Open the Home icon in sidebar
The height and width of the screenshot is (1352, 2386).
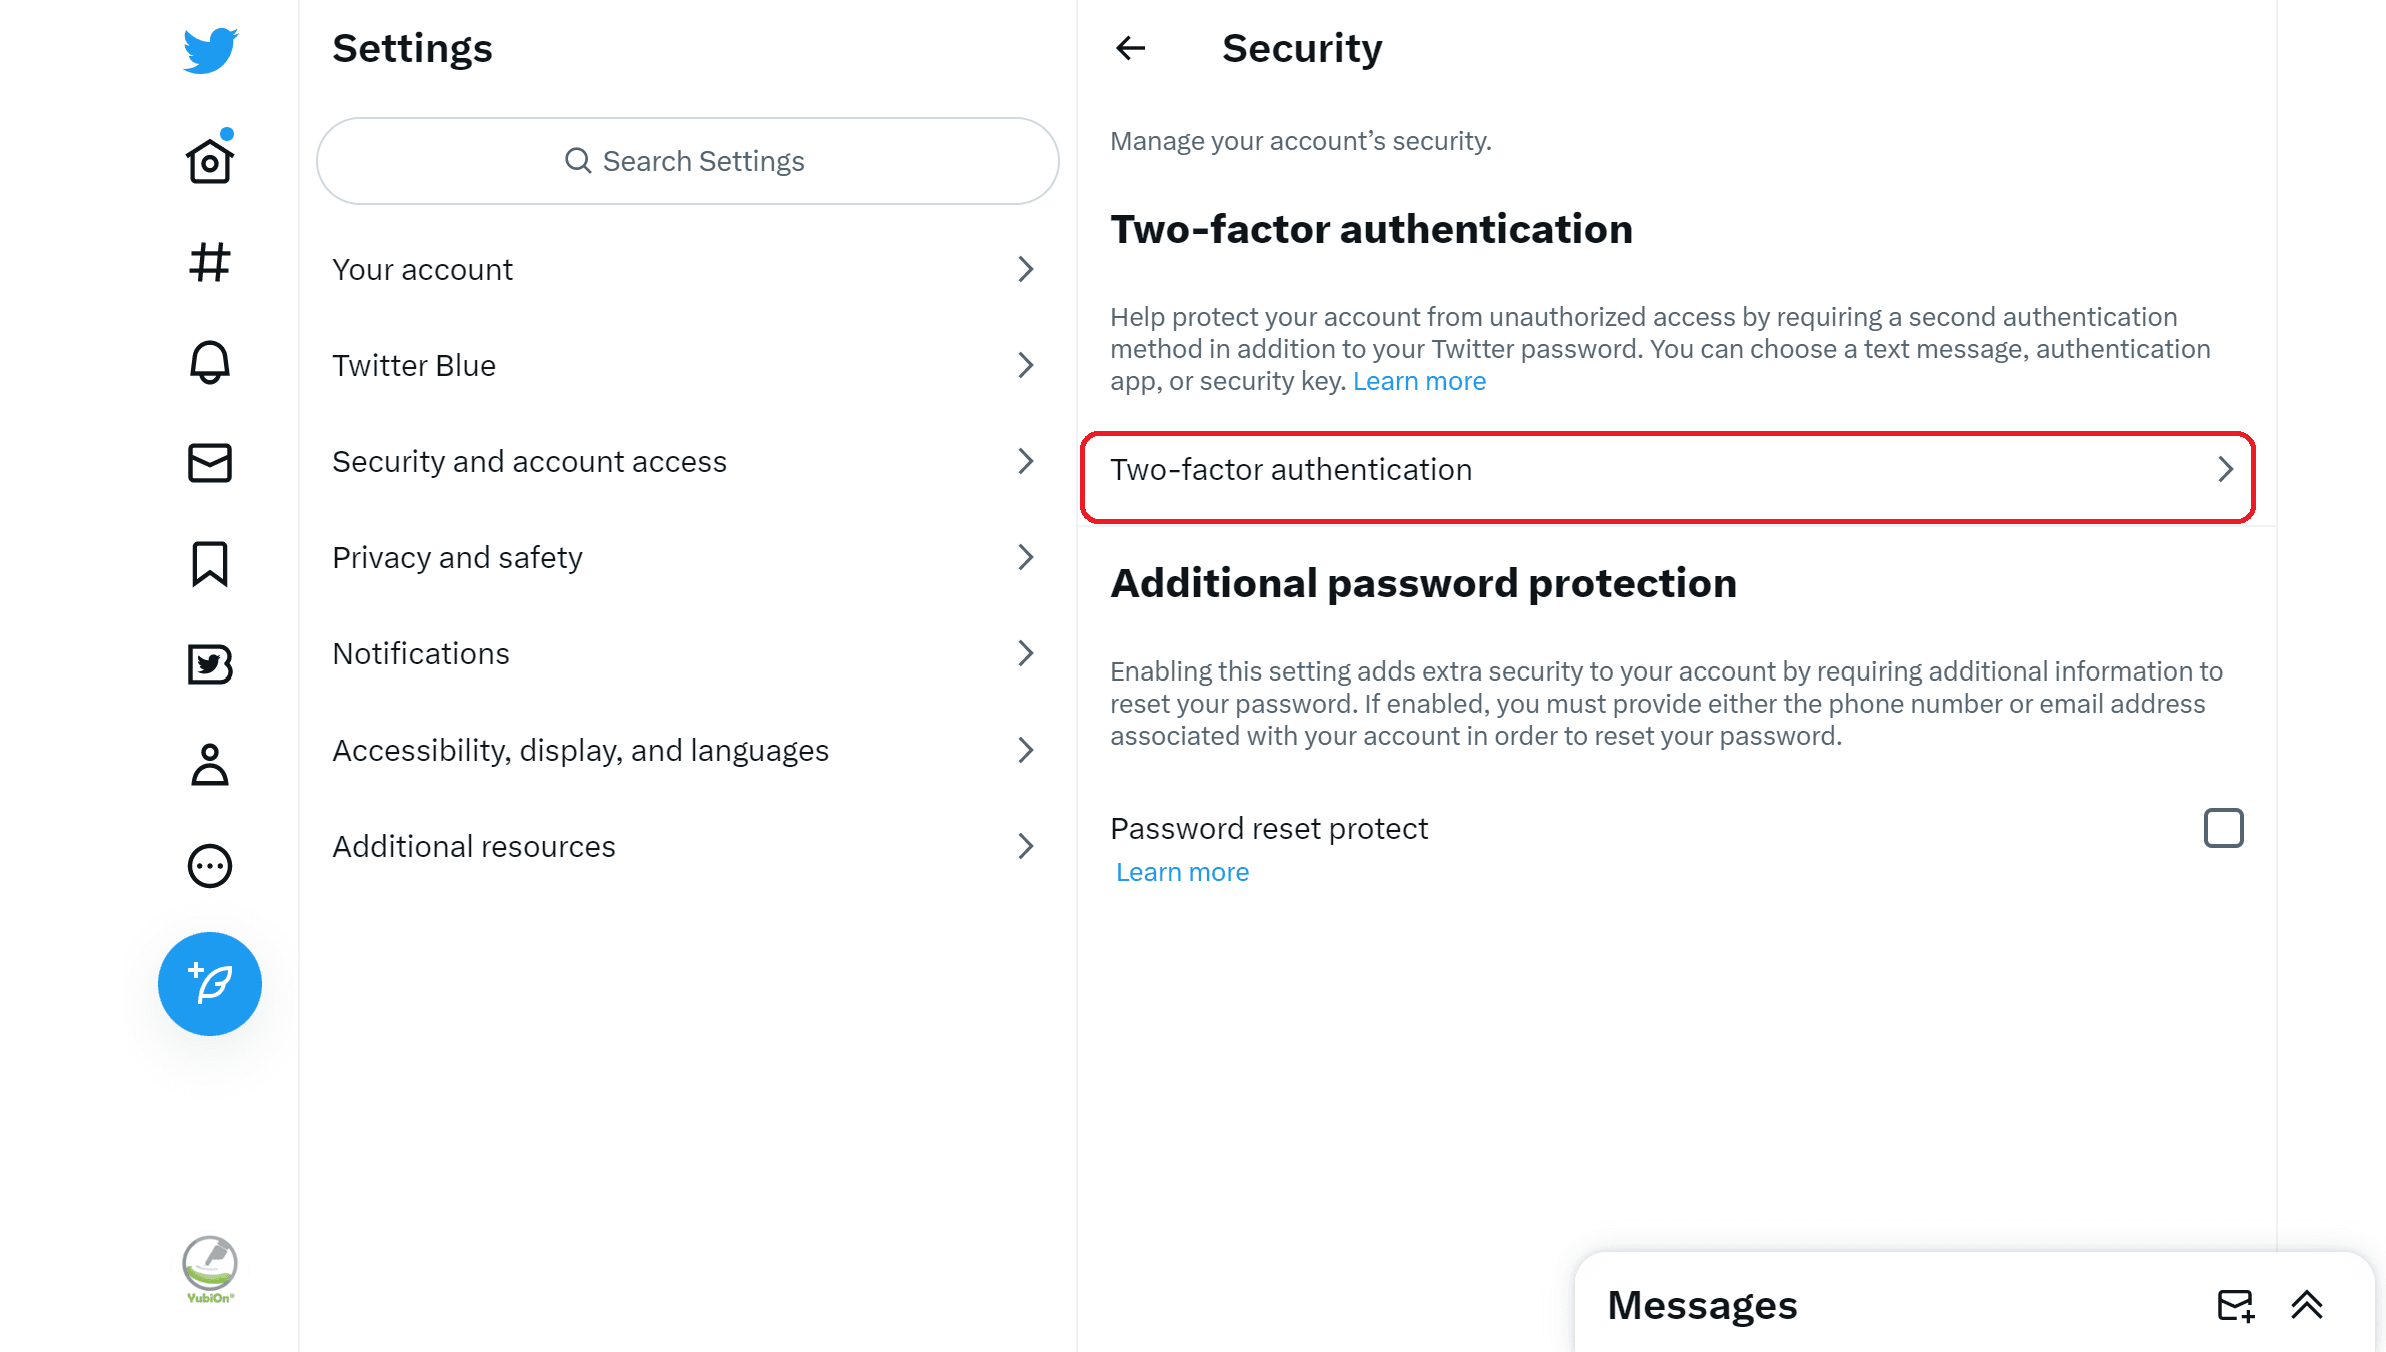click(x=210, y=160)
